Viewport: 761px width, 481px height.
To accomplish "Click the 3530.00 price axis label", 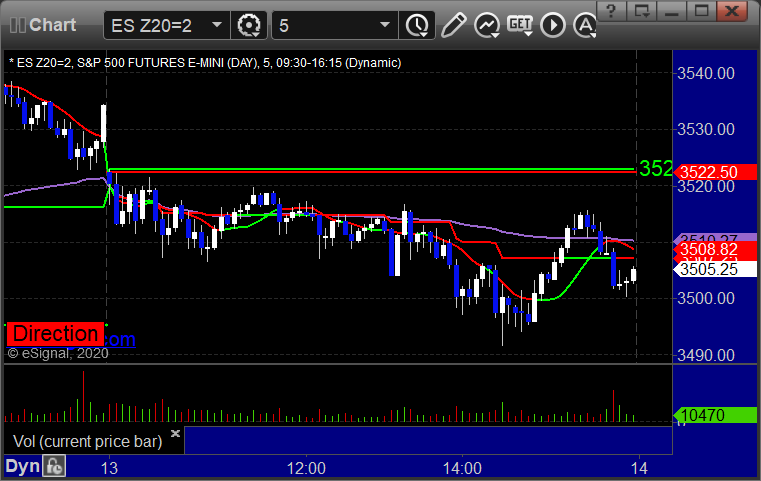I will (x=706, y=130).
